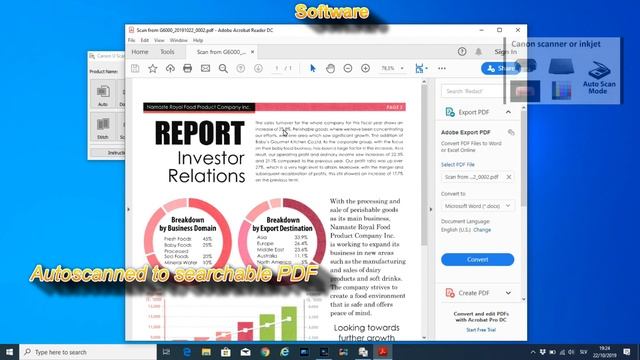Launch Google Chrome from taskbar
The image size is (640, 360).
click(265, 352)
